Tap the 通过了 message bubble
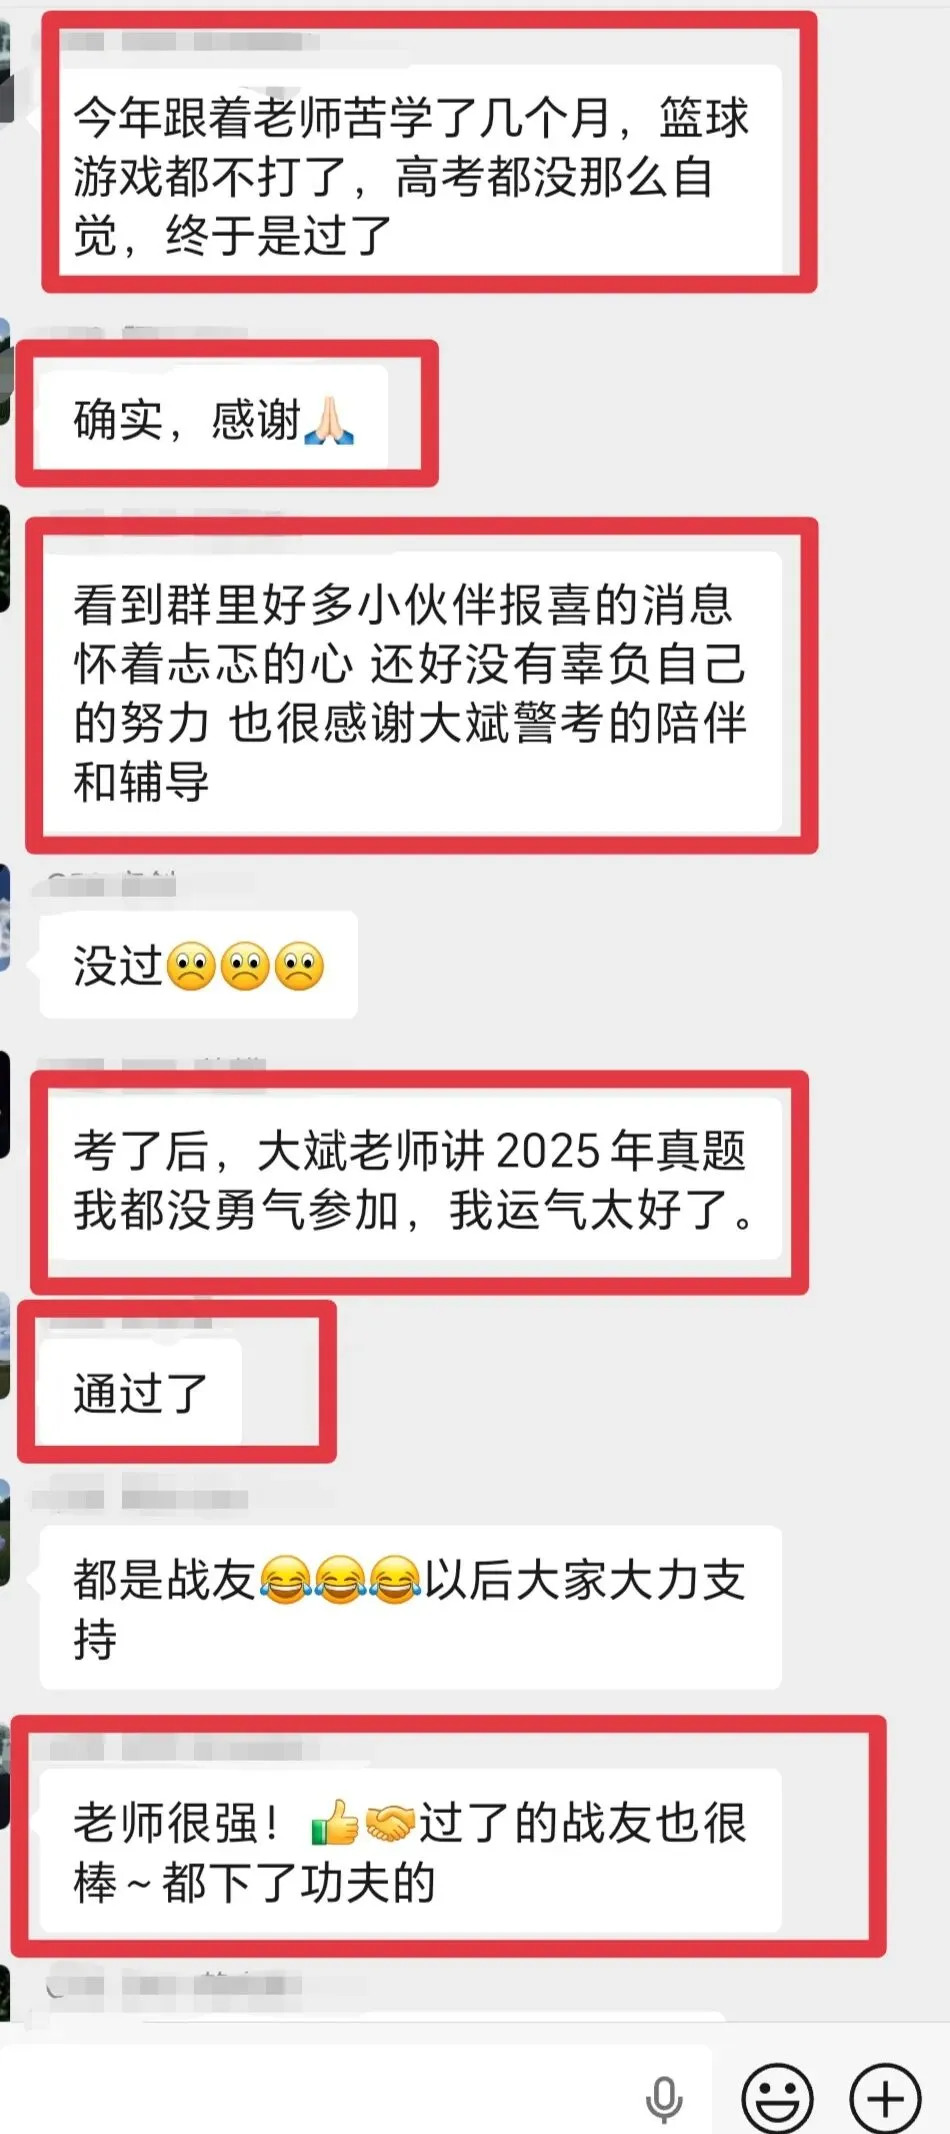 140,1392
